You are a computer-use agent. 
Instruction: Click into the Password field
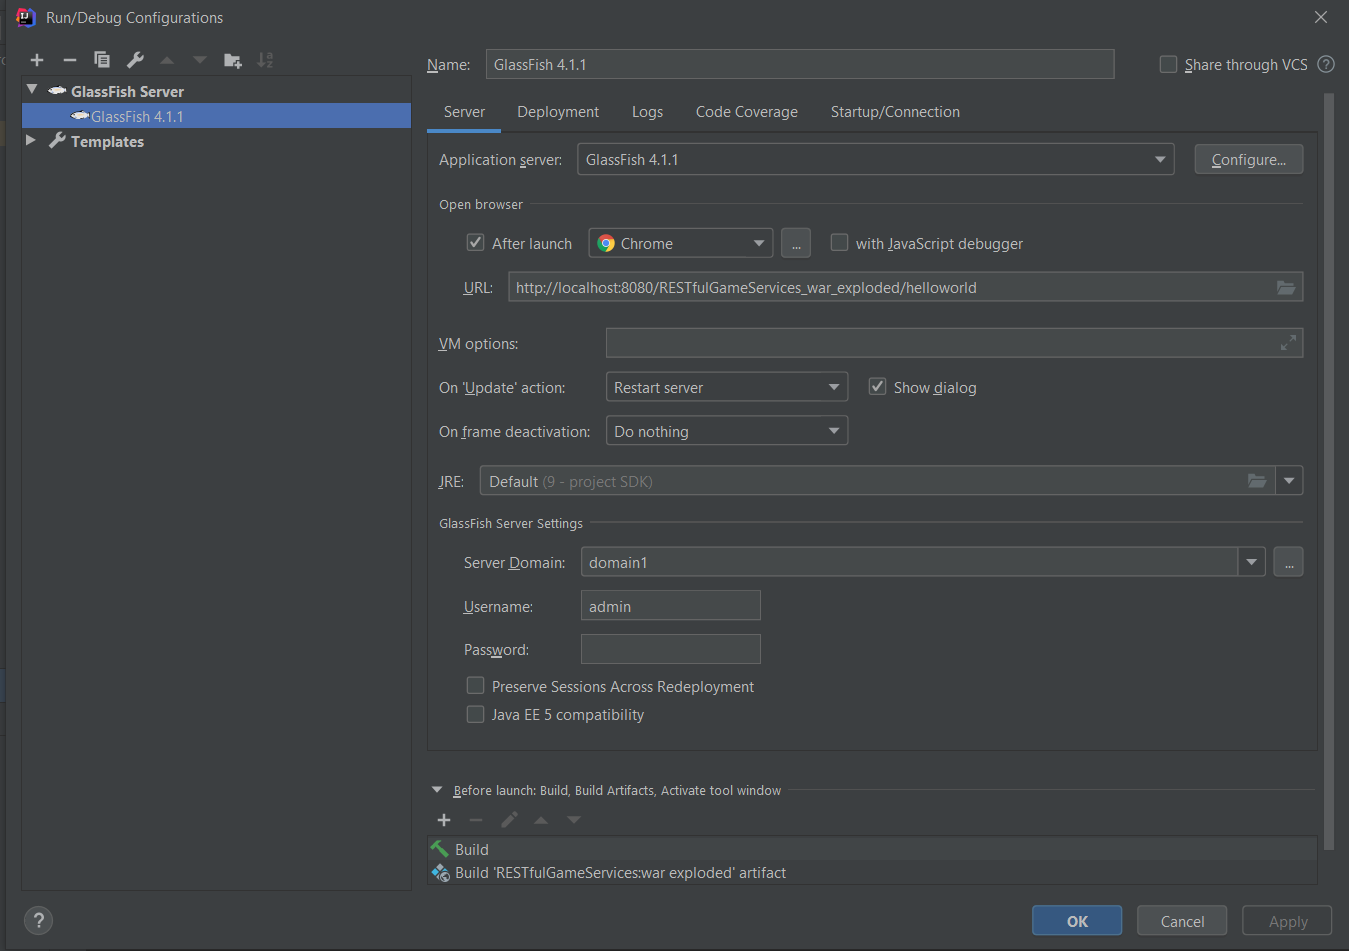671,649
